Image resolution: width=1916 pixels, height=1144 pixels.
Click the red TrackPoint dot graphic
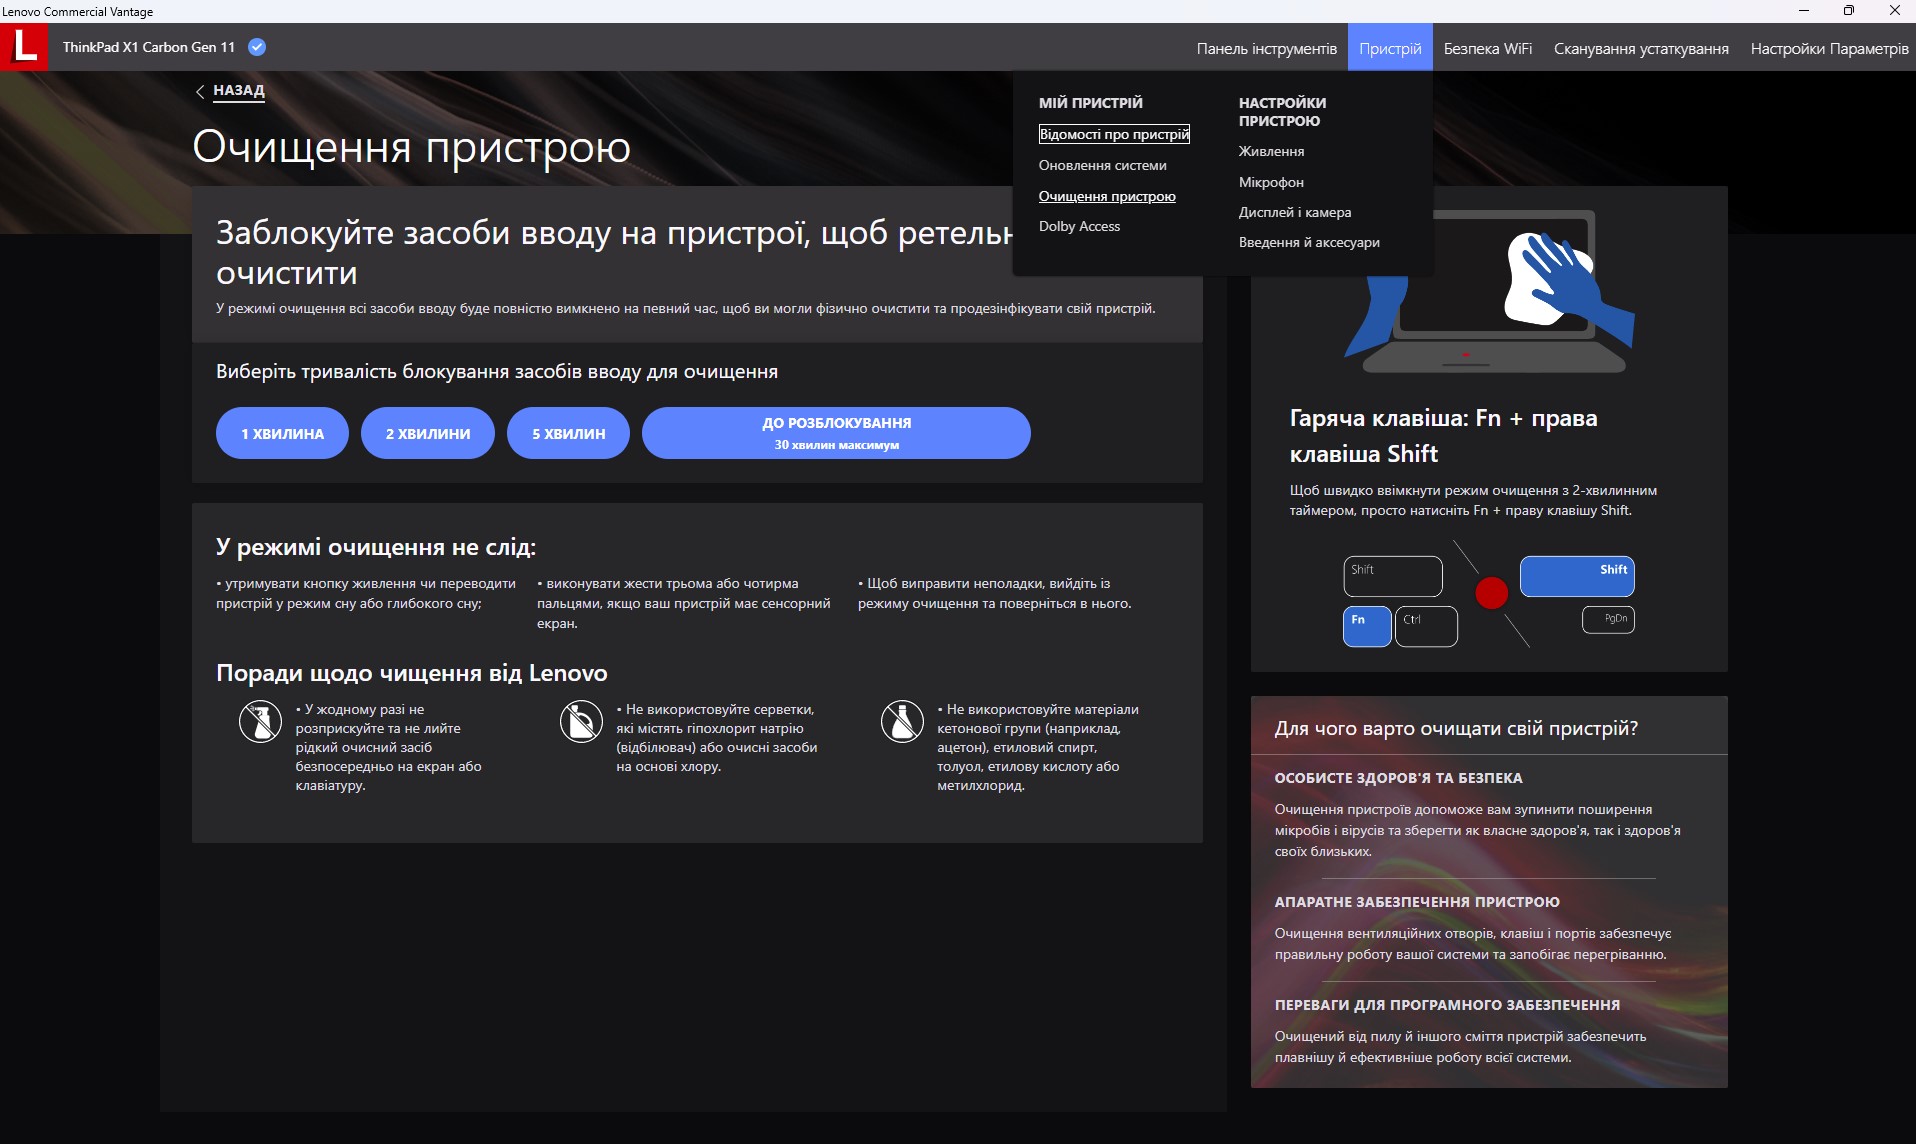1491,593
